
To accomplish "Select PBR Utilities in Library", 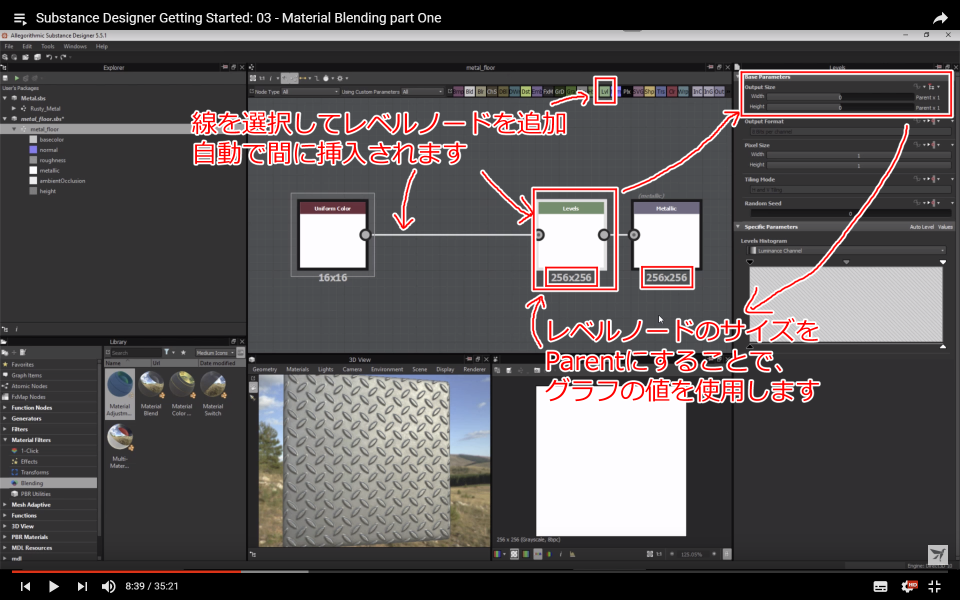I will click(36, 494).
